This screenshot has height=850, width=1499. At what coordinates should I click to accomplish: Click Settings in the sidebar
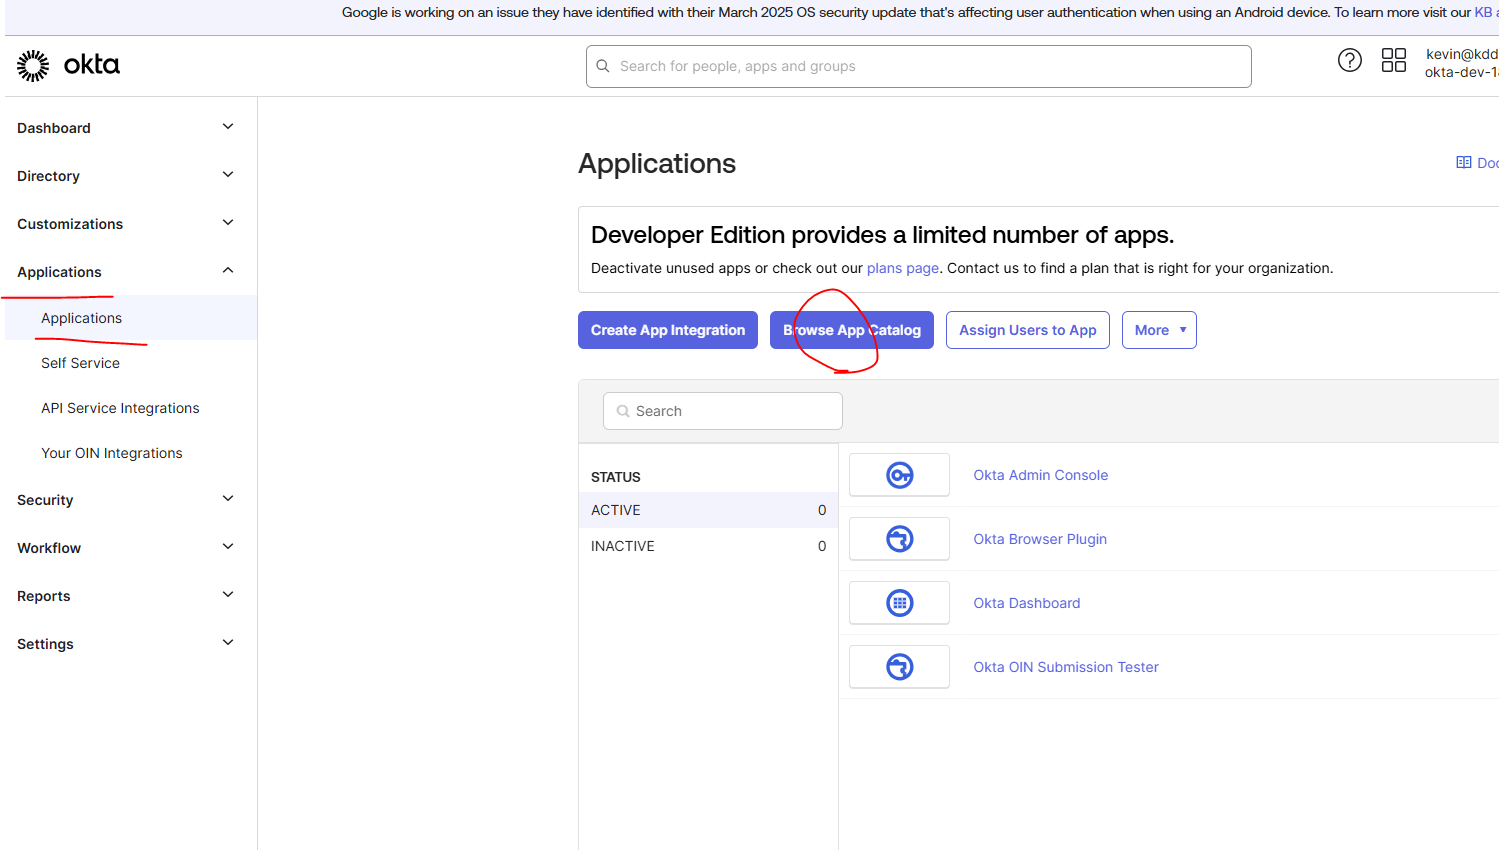[45, 644]
